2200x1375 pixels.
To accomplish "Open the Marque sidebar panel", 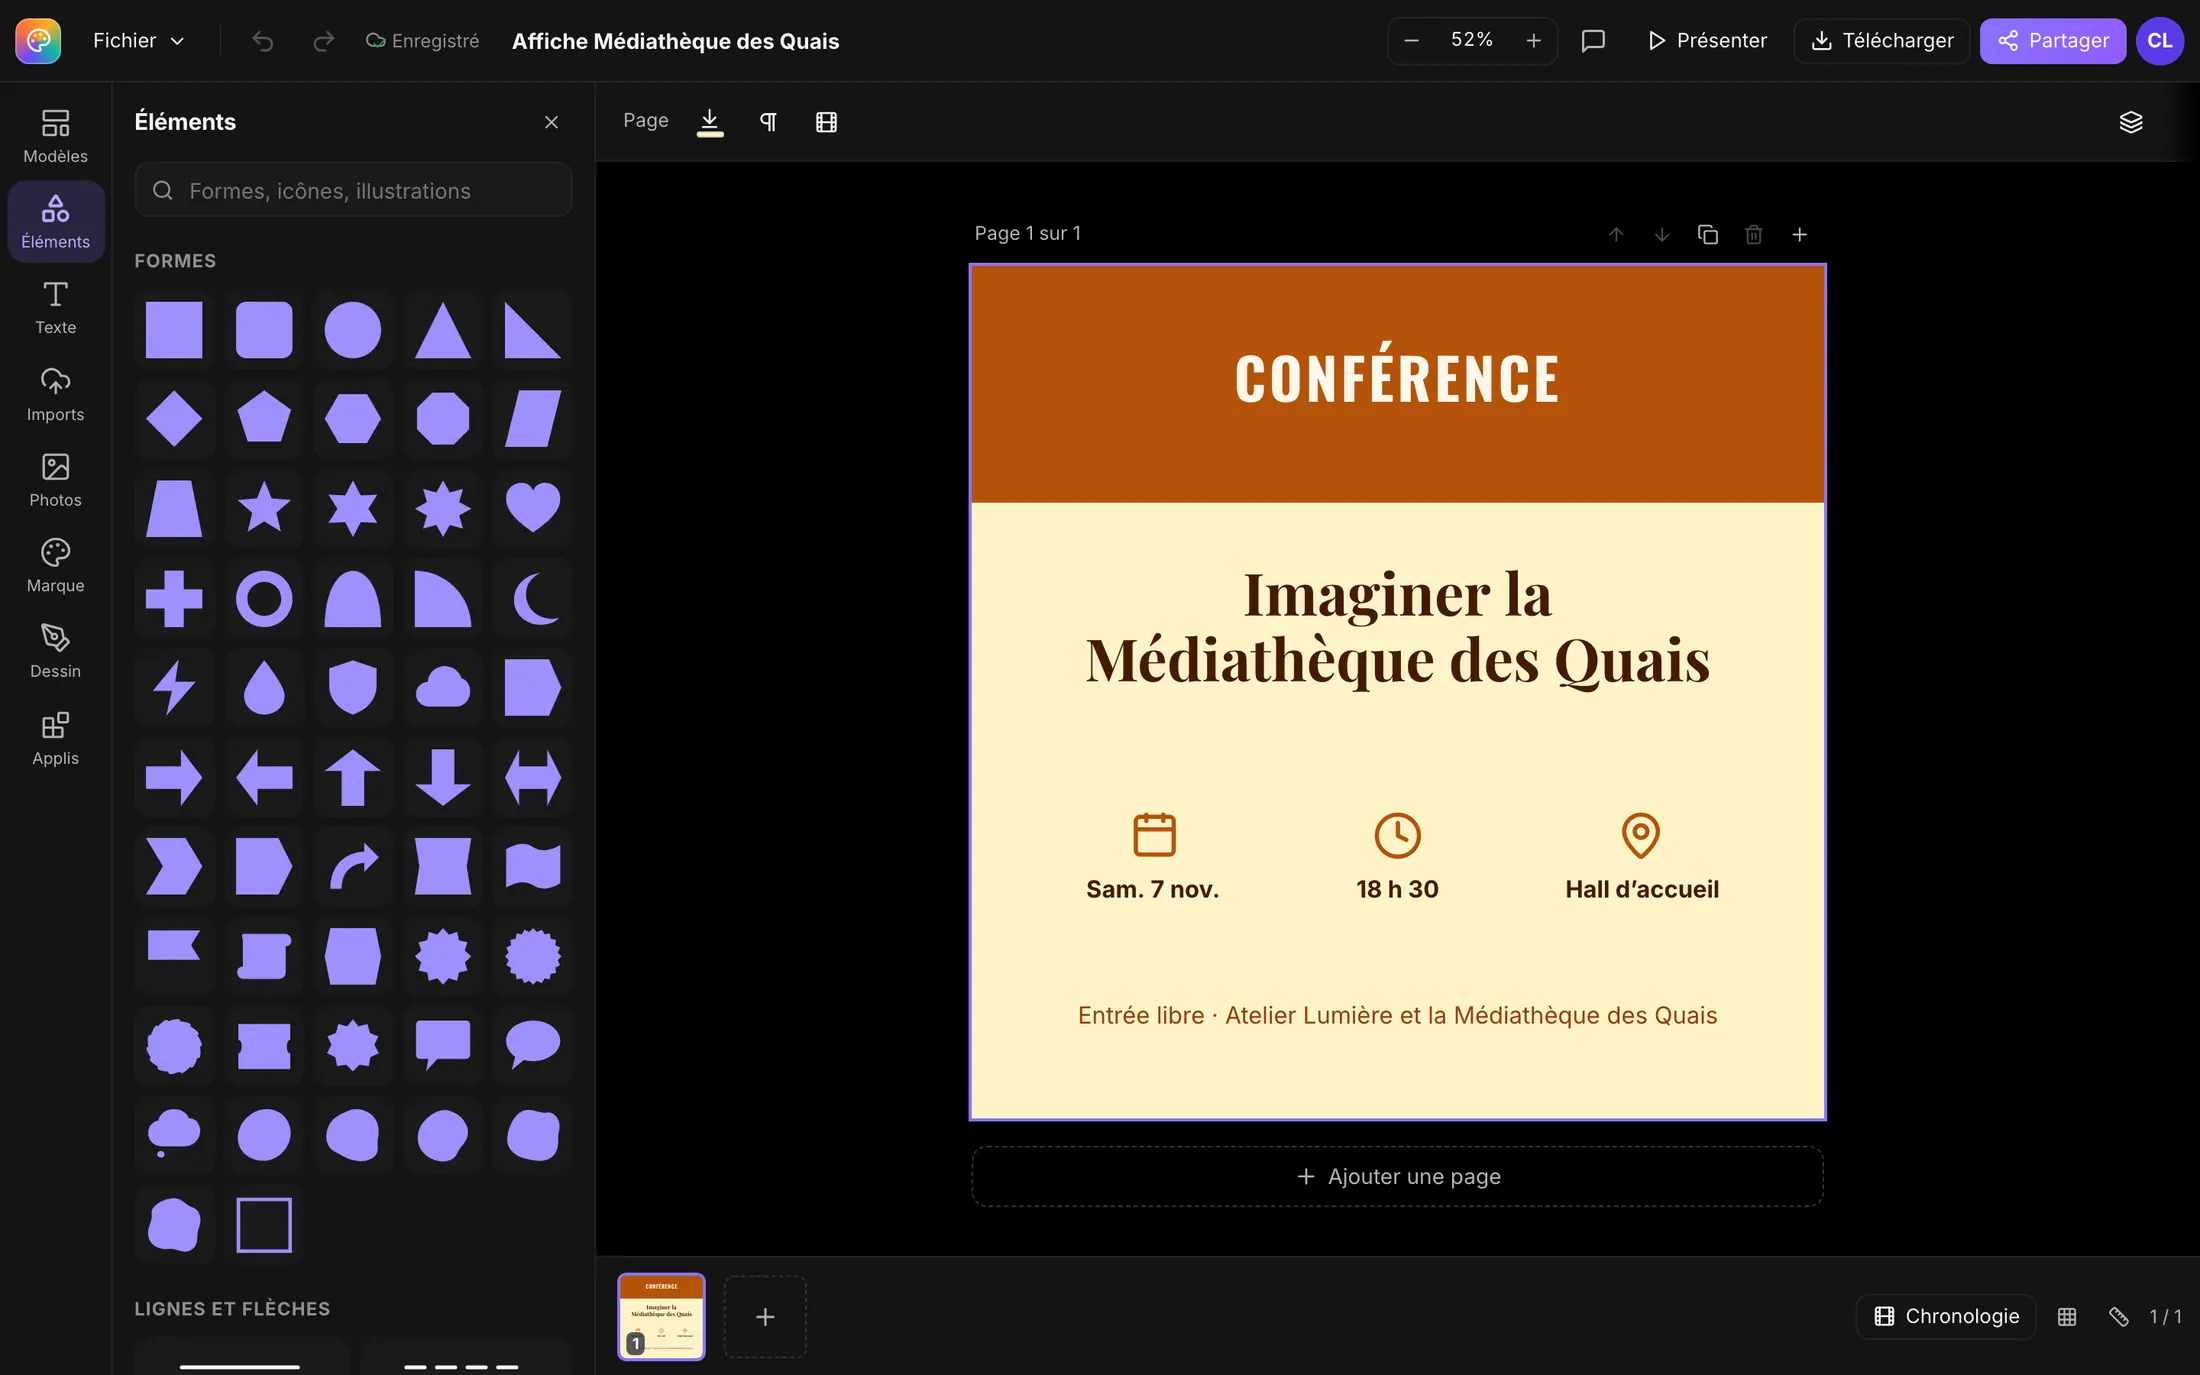I will click(55, 566).
